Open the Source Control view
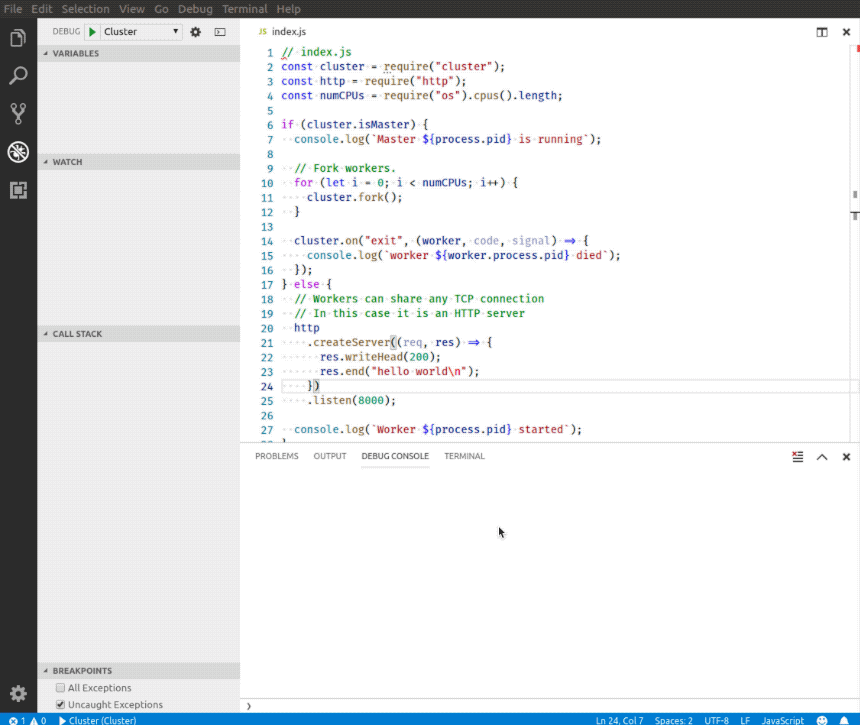The image size is (860, 725). click(18, 113)
